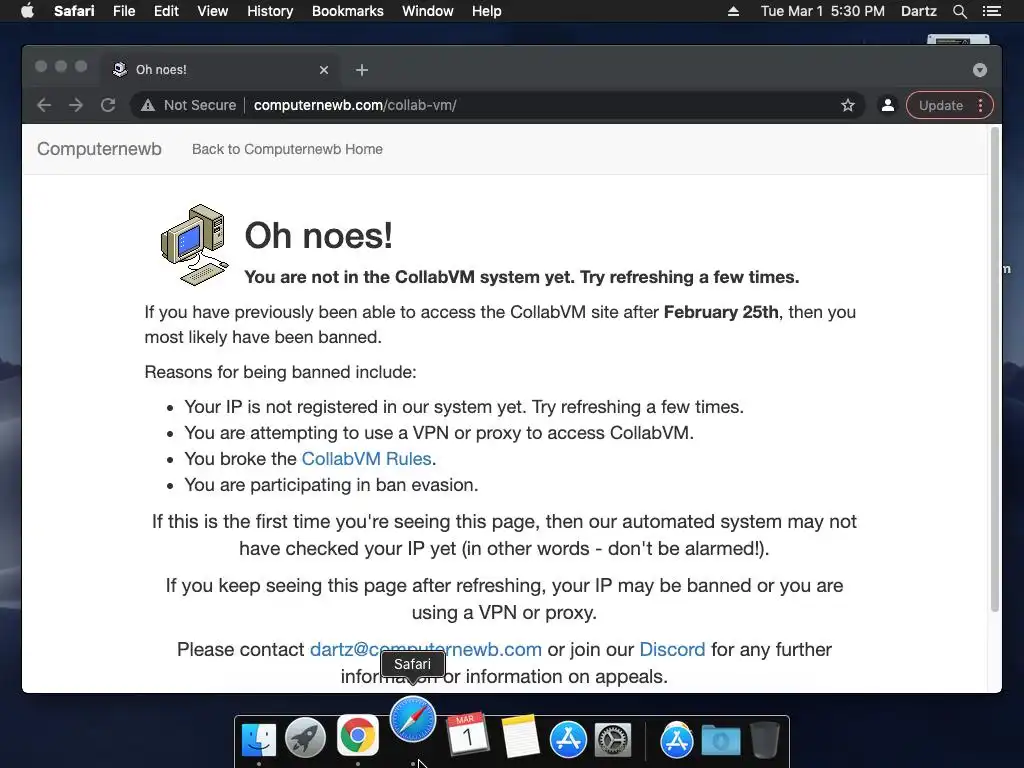
Task: Open the Edit menu
Action: 166,11
